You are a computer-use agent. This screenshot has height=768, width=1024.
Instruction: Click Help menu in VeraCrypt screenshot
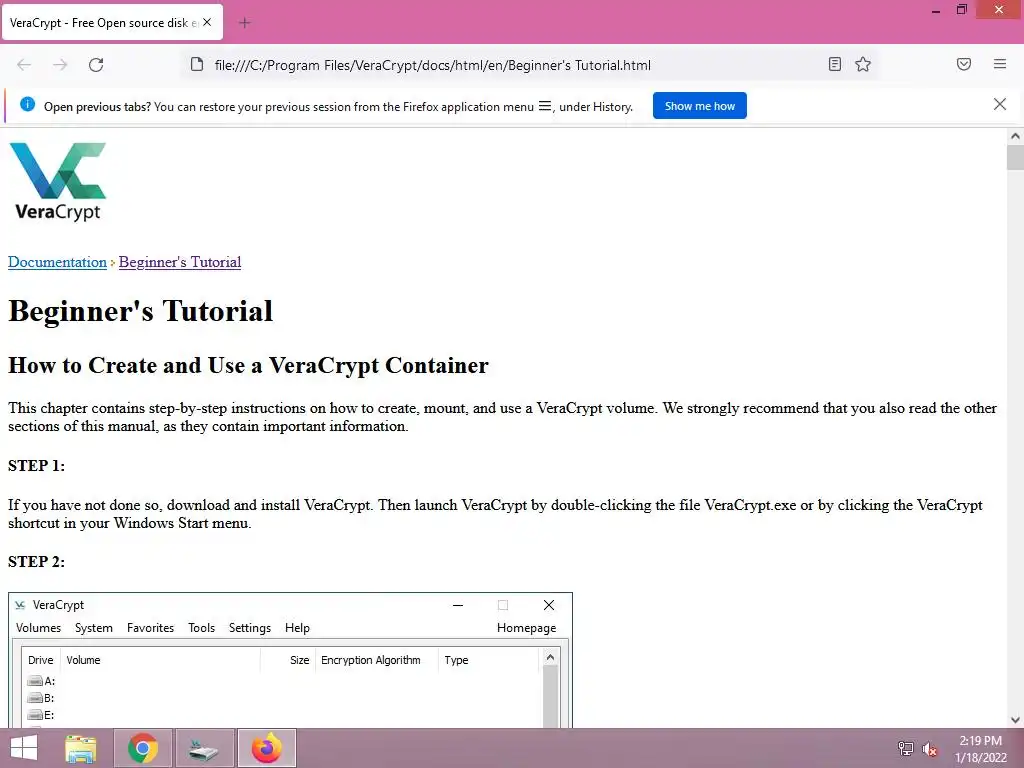tap(297, 628)
